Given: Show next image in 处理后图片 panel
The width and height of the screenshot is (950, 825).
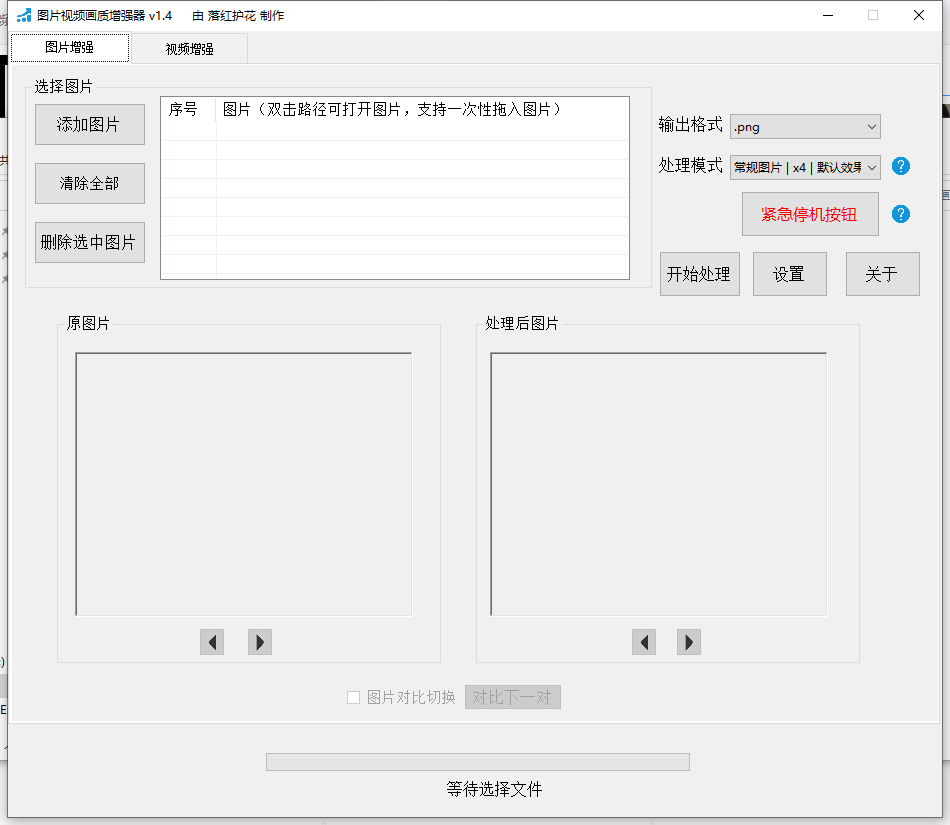Looking at the screenshot, I should click(689, 642).
